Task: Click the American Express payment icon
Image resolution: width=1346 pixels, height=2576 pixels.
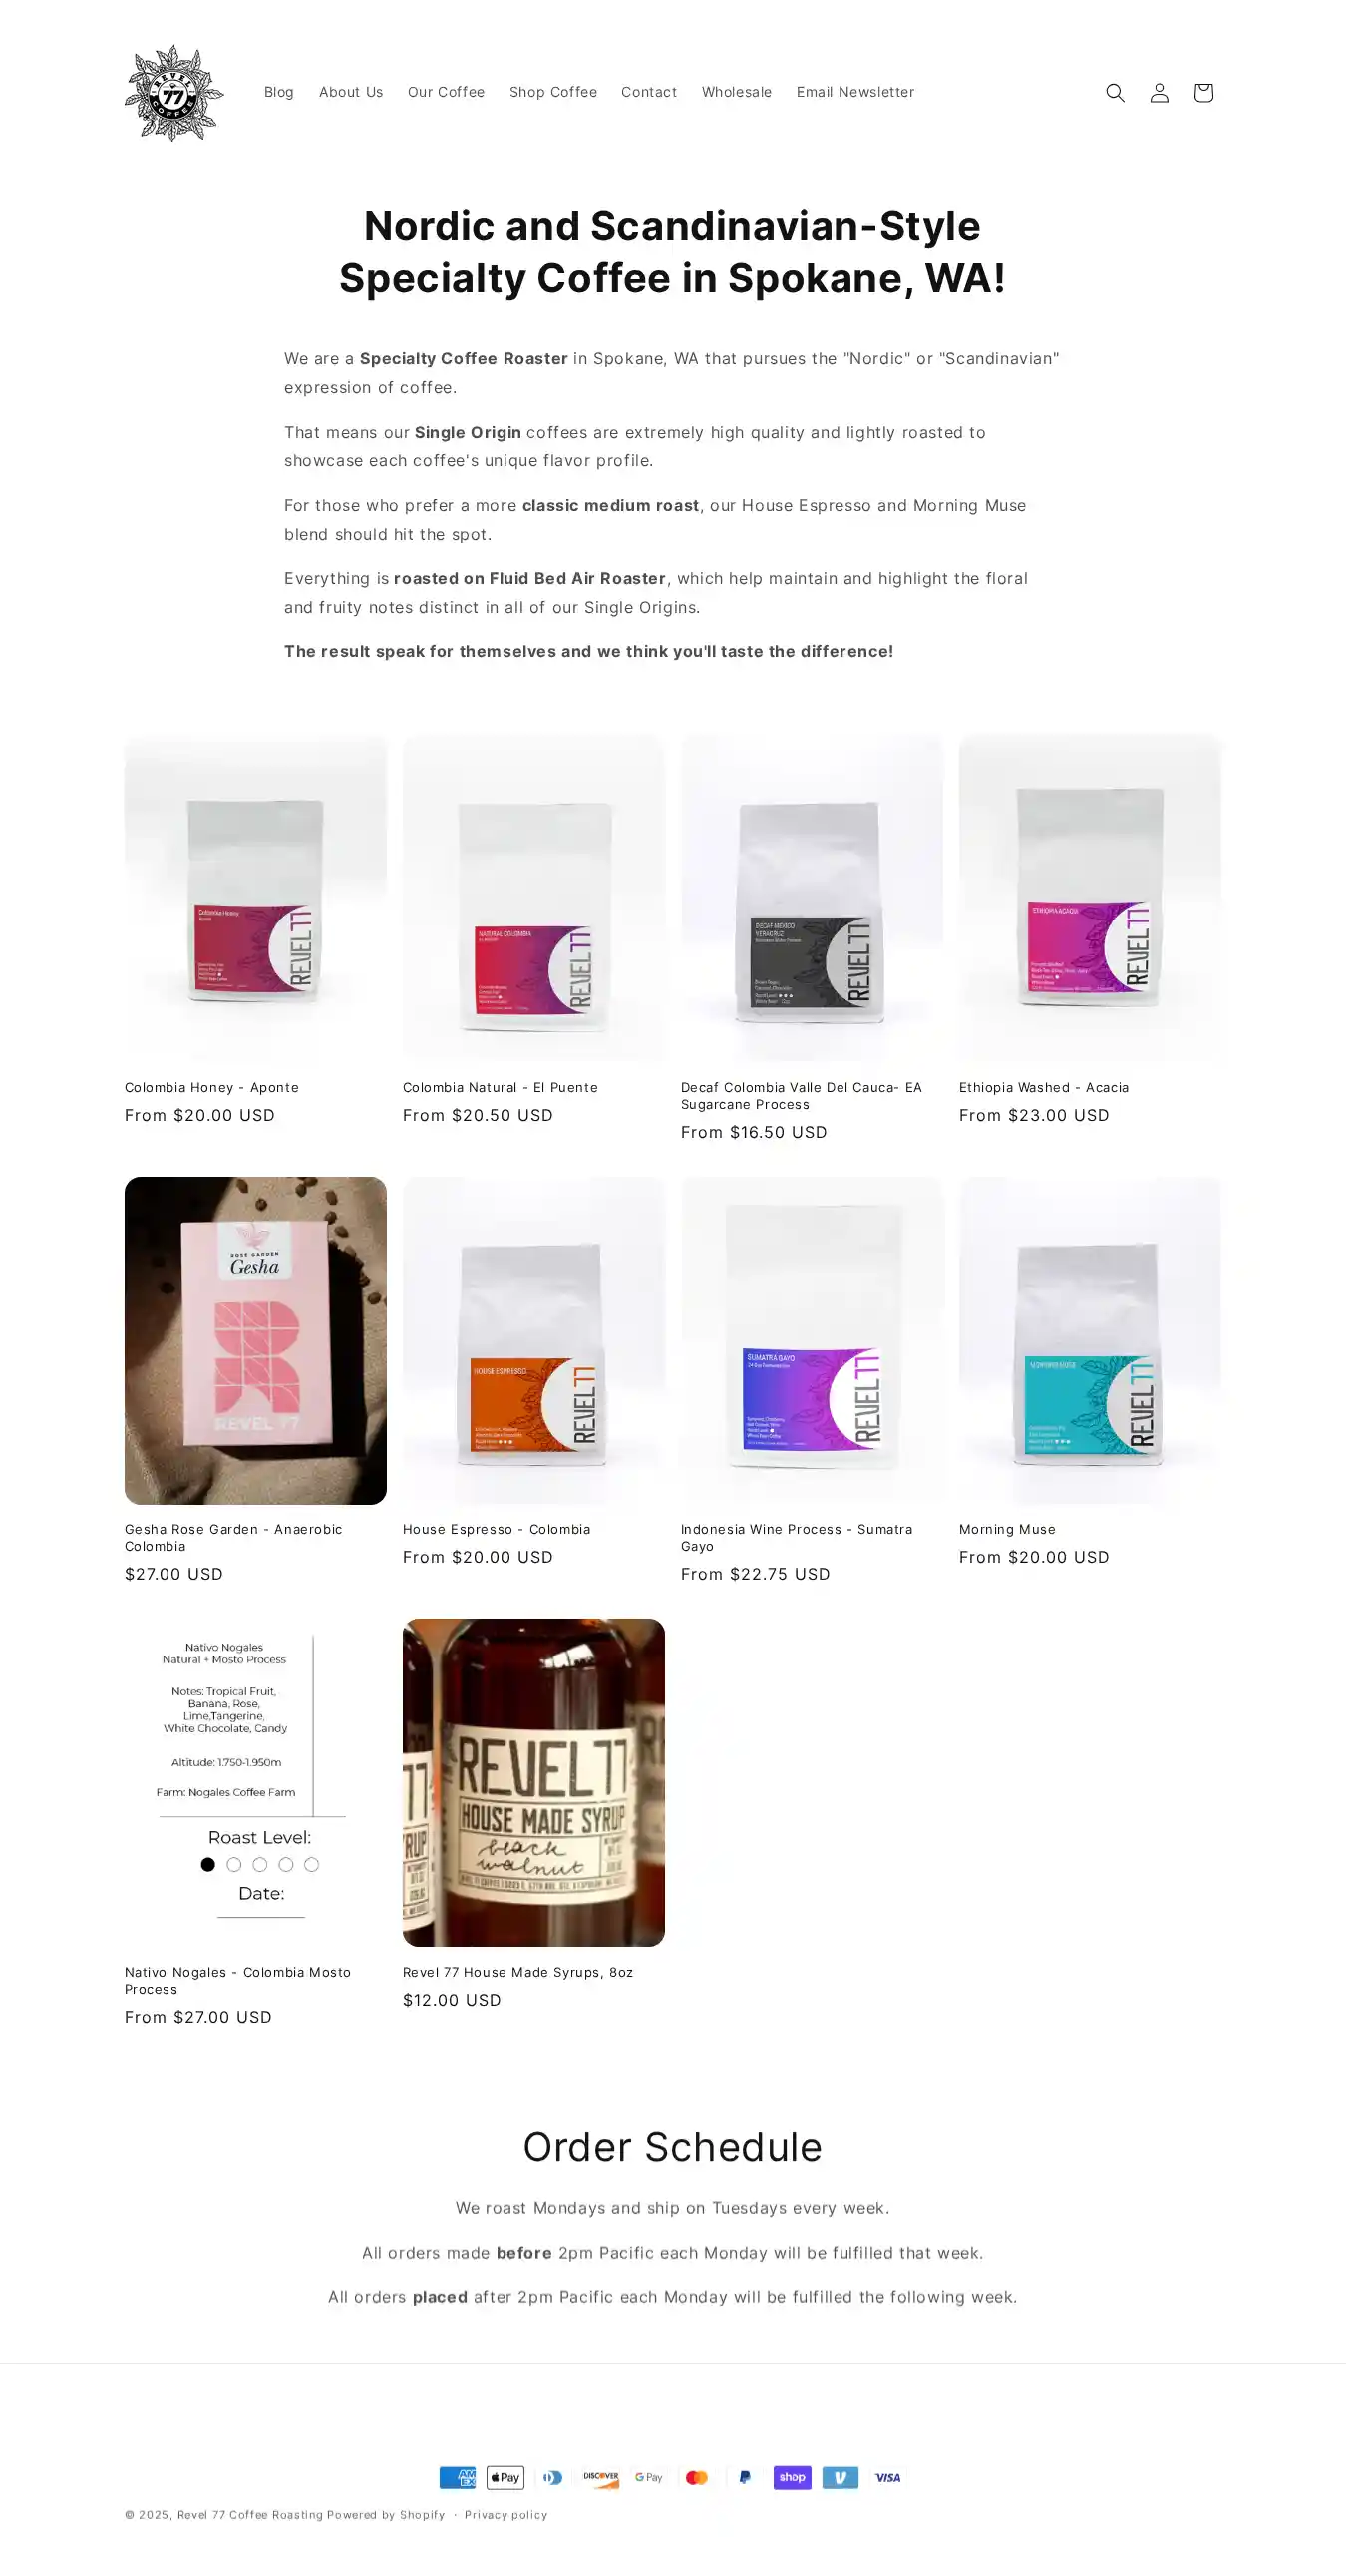Action: coord(457,2477)
